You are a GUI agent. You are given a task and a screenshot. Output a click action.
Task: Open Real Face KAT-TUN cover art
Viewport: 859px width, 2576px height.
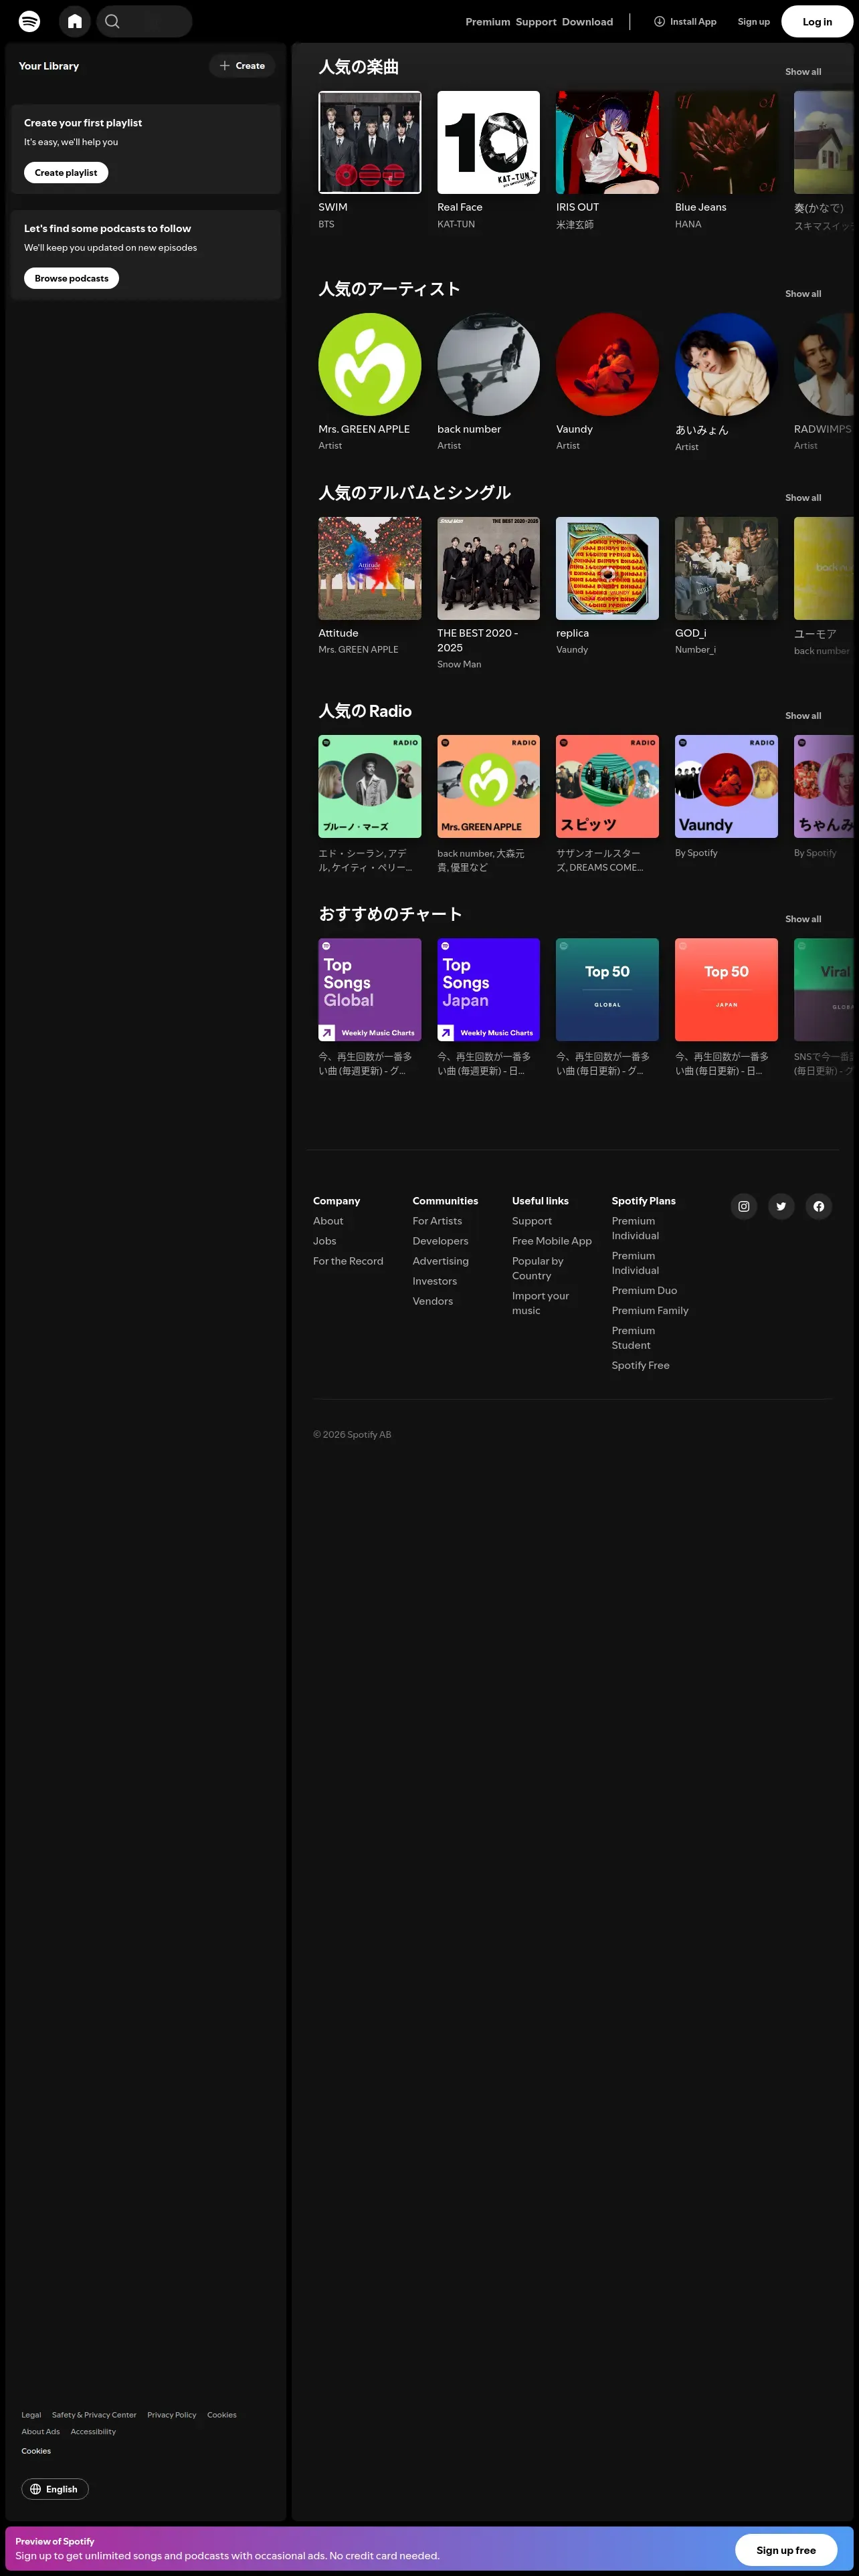click(488, 142)
